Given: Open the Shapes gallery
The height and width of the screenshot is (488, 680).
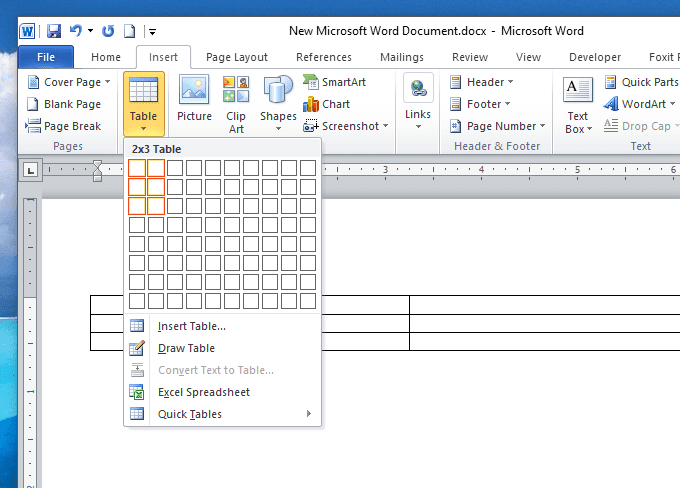Looking at the screenshot, I should pos(278,104).
